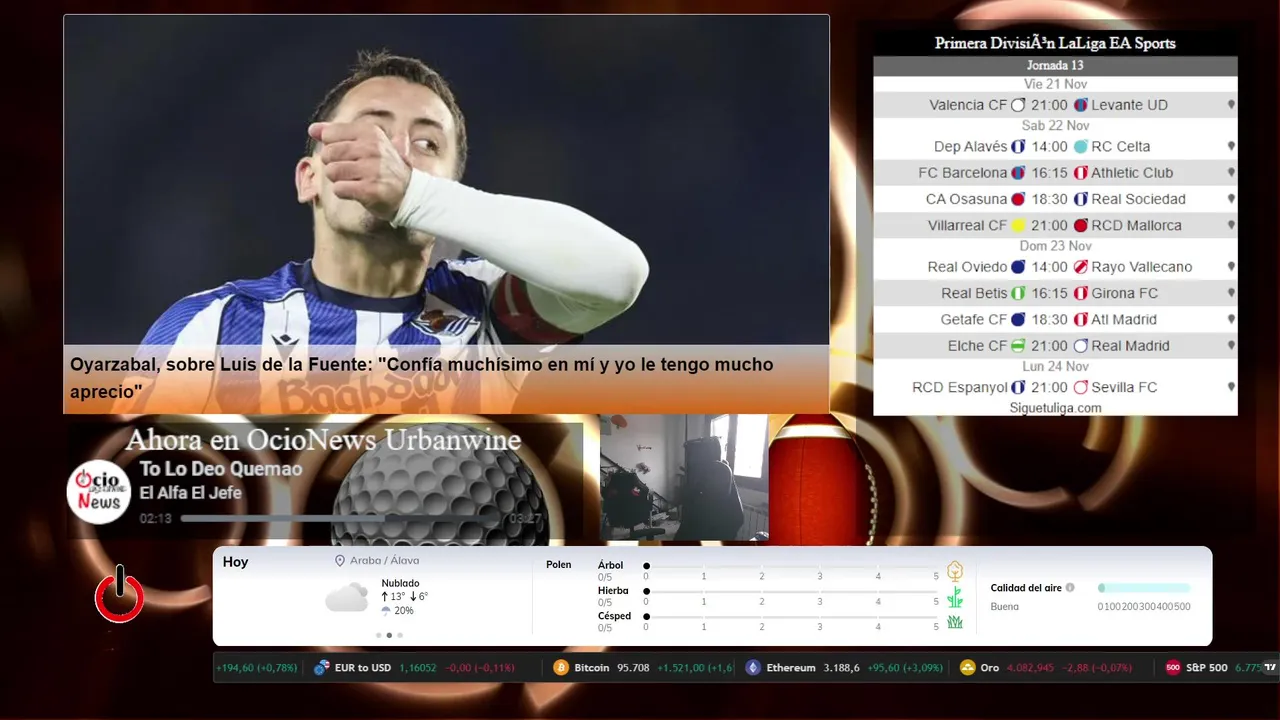Click the Ethereum icon in ticker
The image size is (1280, 720).
753,668
